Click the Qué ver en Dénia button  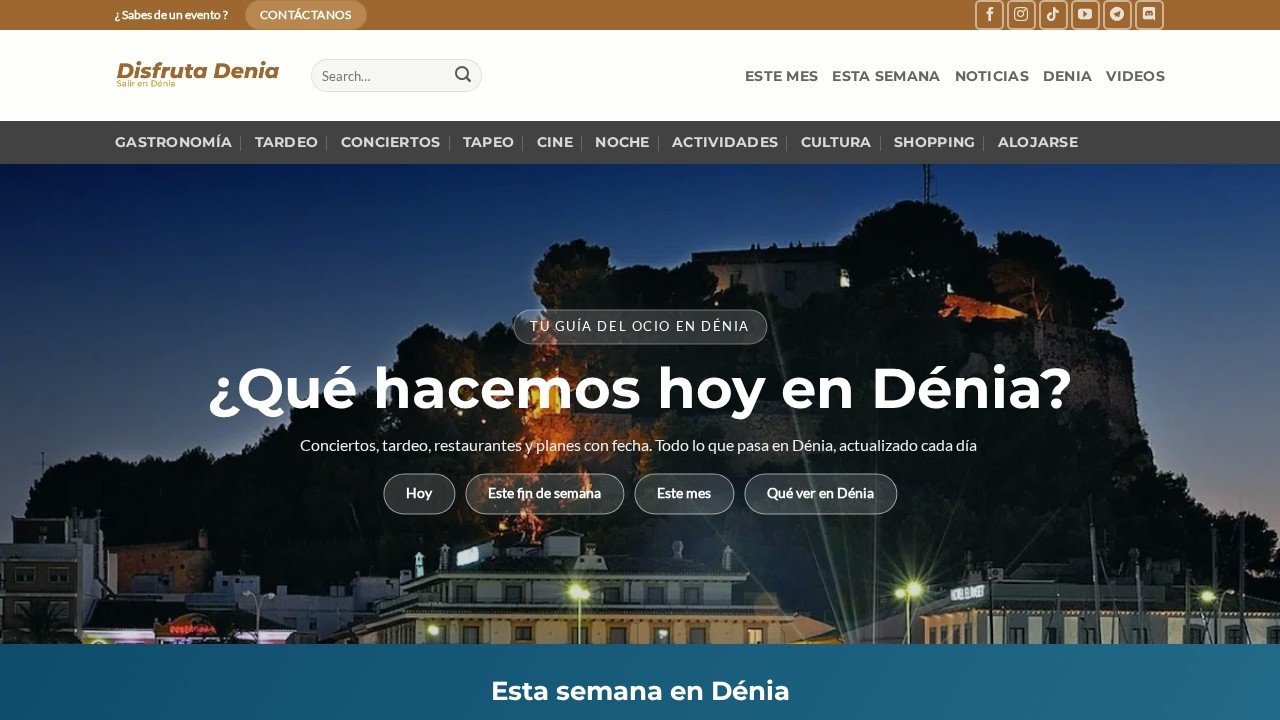tap(820, 494)
